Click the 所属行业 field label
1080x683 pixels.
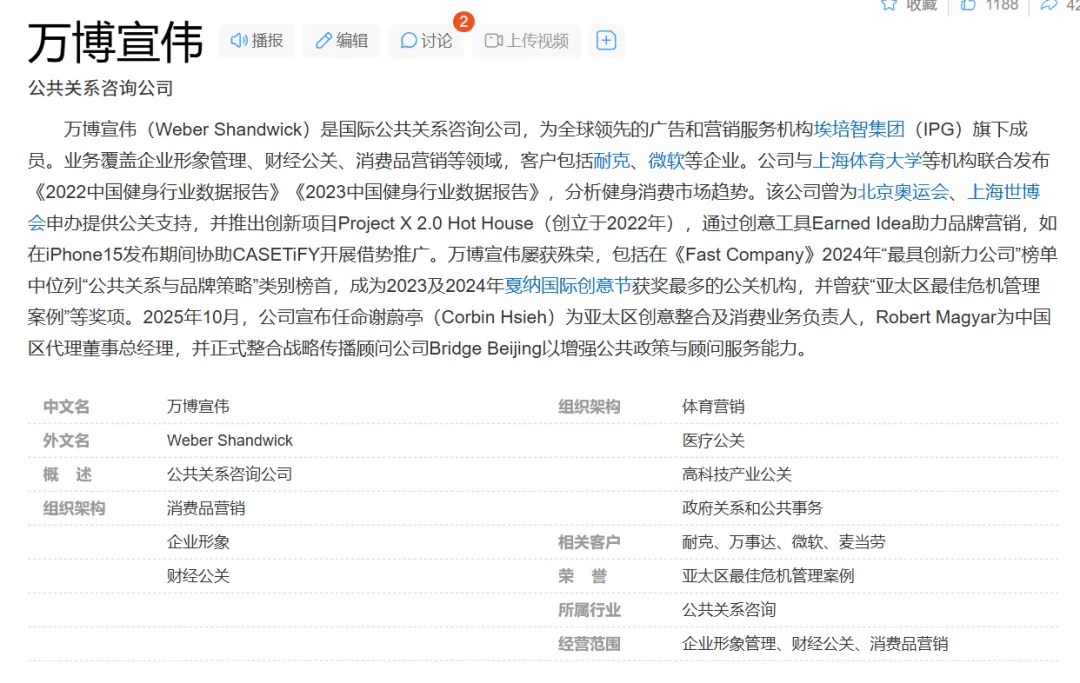(589, 610)
